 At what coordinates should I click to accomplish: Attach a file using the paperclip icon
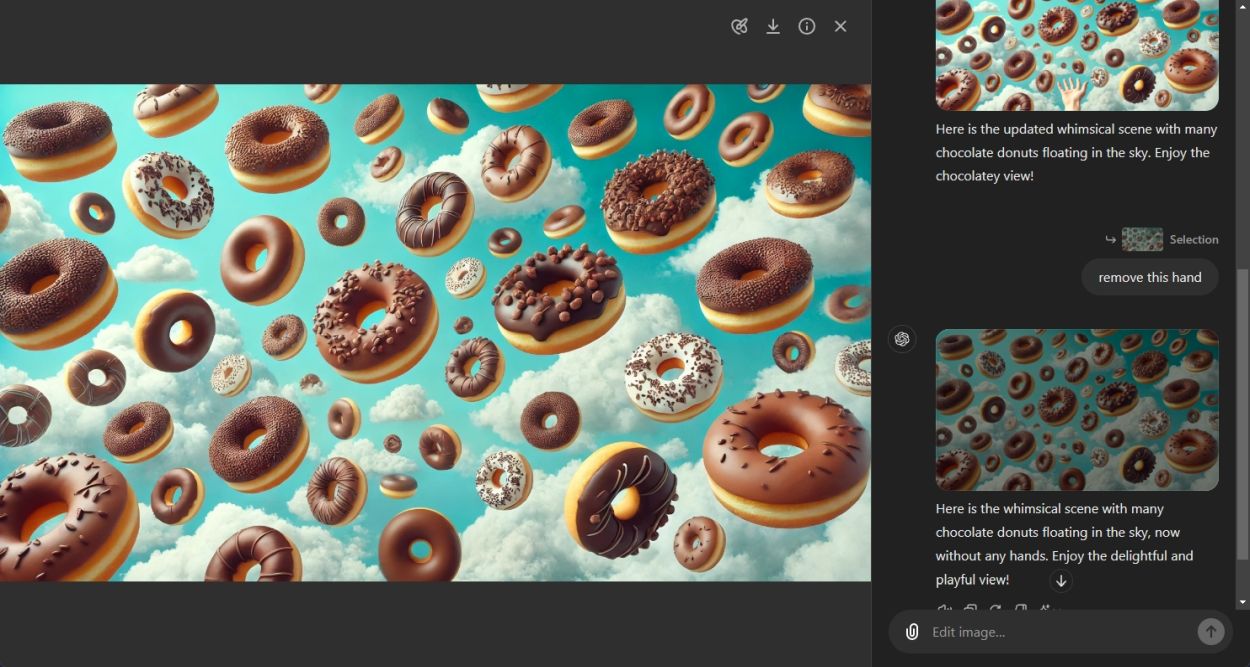pos(911,631)
